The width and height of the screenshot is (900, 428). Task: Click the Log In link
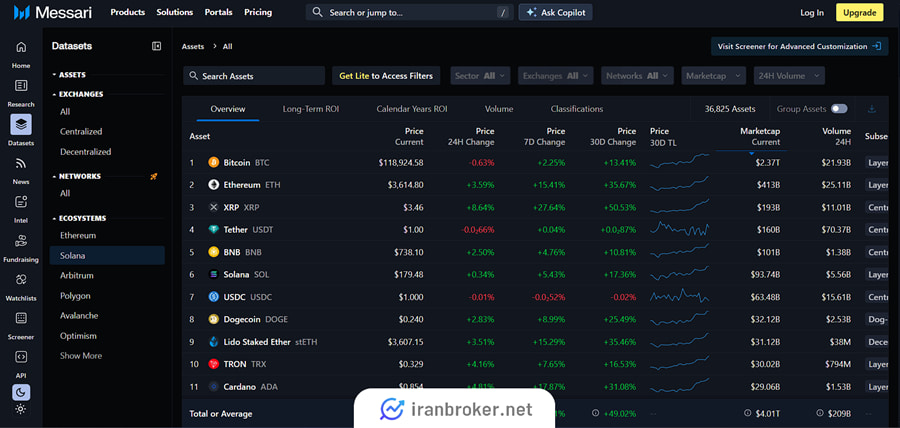point(812,13)
